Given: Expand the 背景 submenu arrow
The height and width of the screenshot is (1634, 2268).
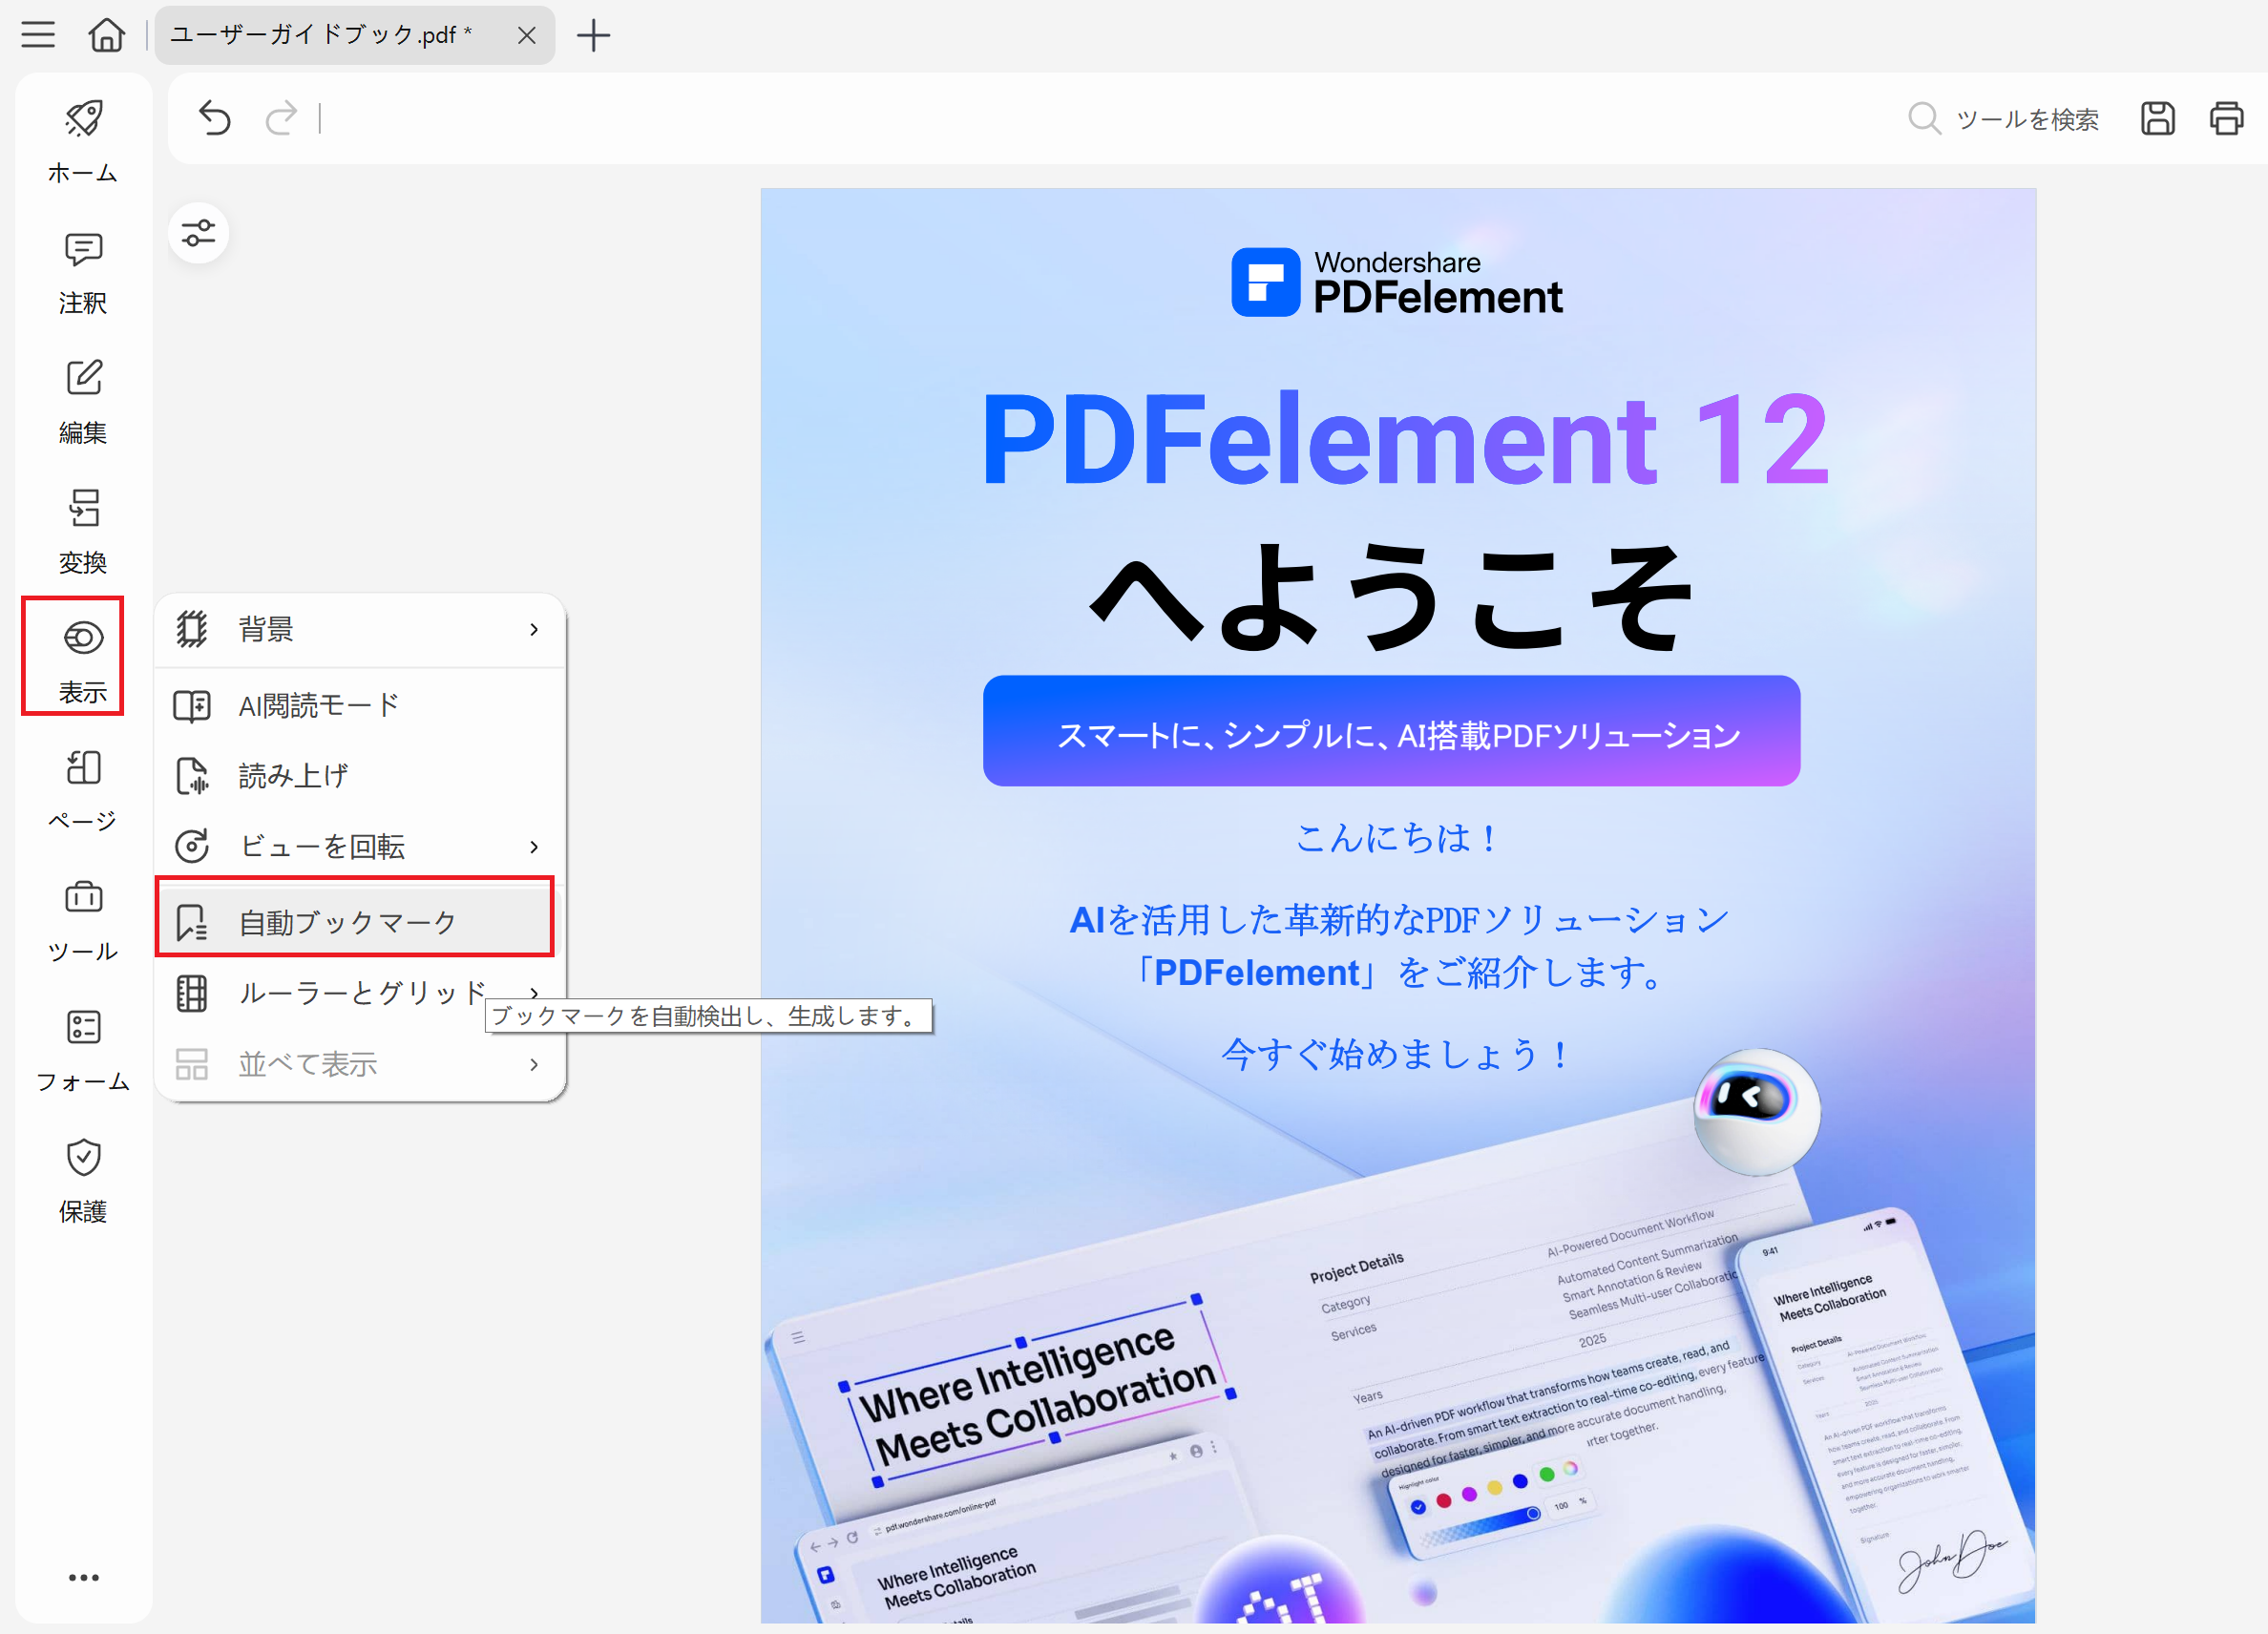Looking at the screenshot, I should (534, 629).
